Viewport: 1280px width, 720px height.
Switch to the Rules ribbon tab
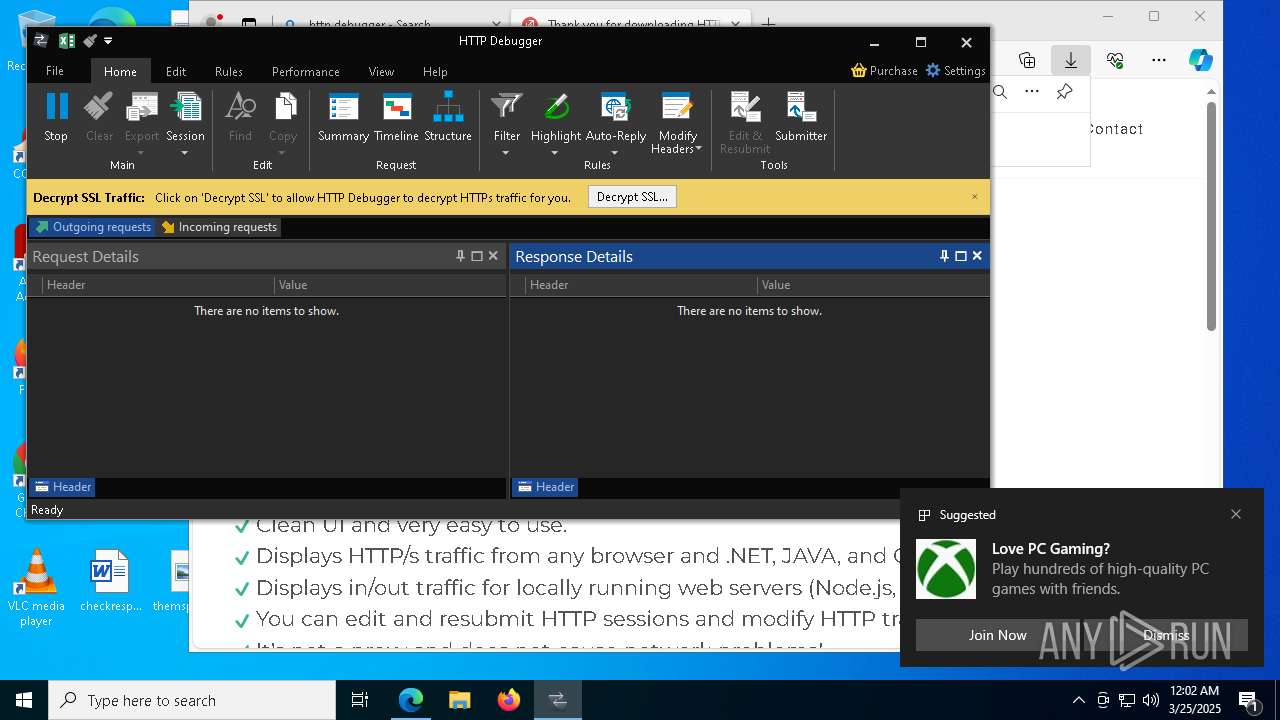click(229, 71)
